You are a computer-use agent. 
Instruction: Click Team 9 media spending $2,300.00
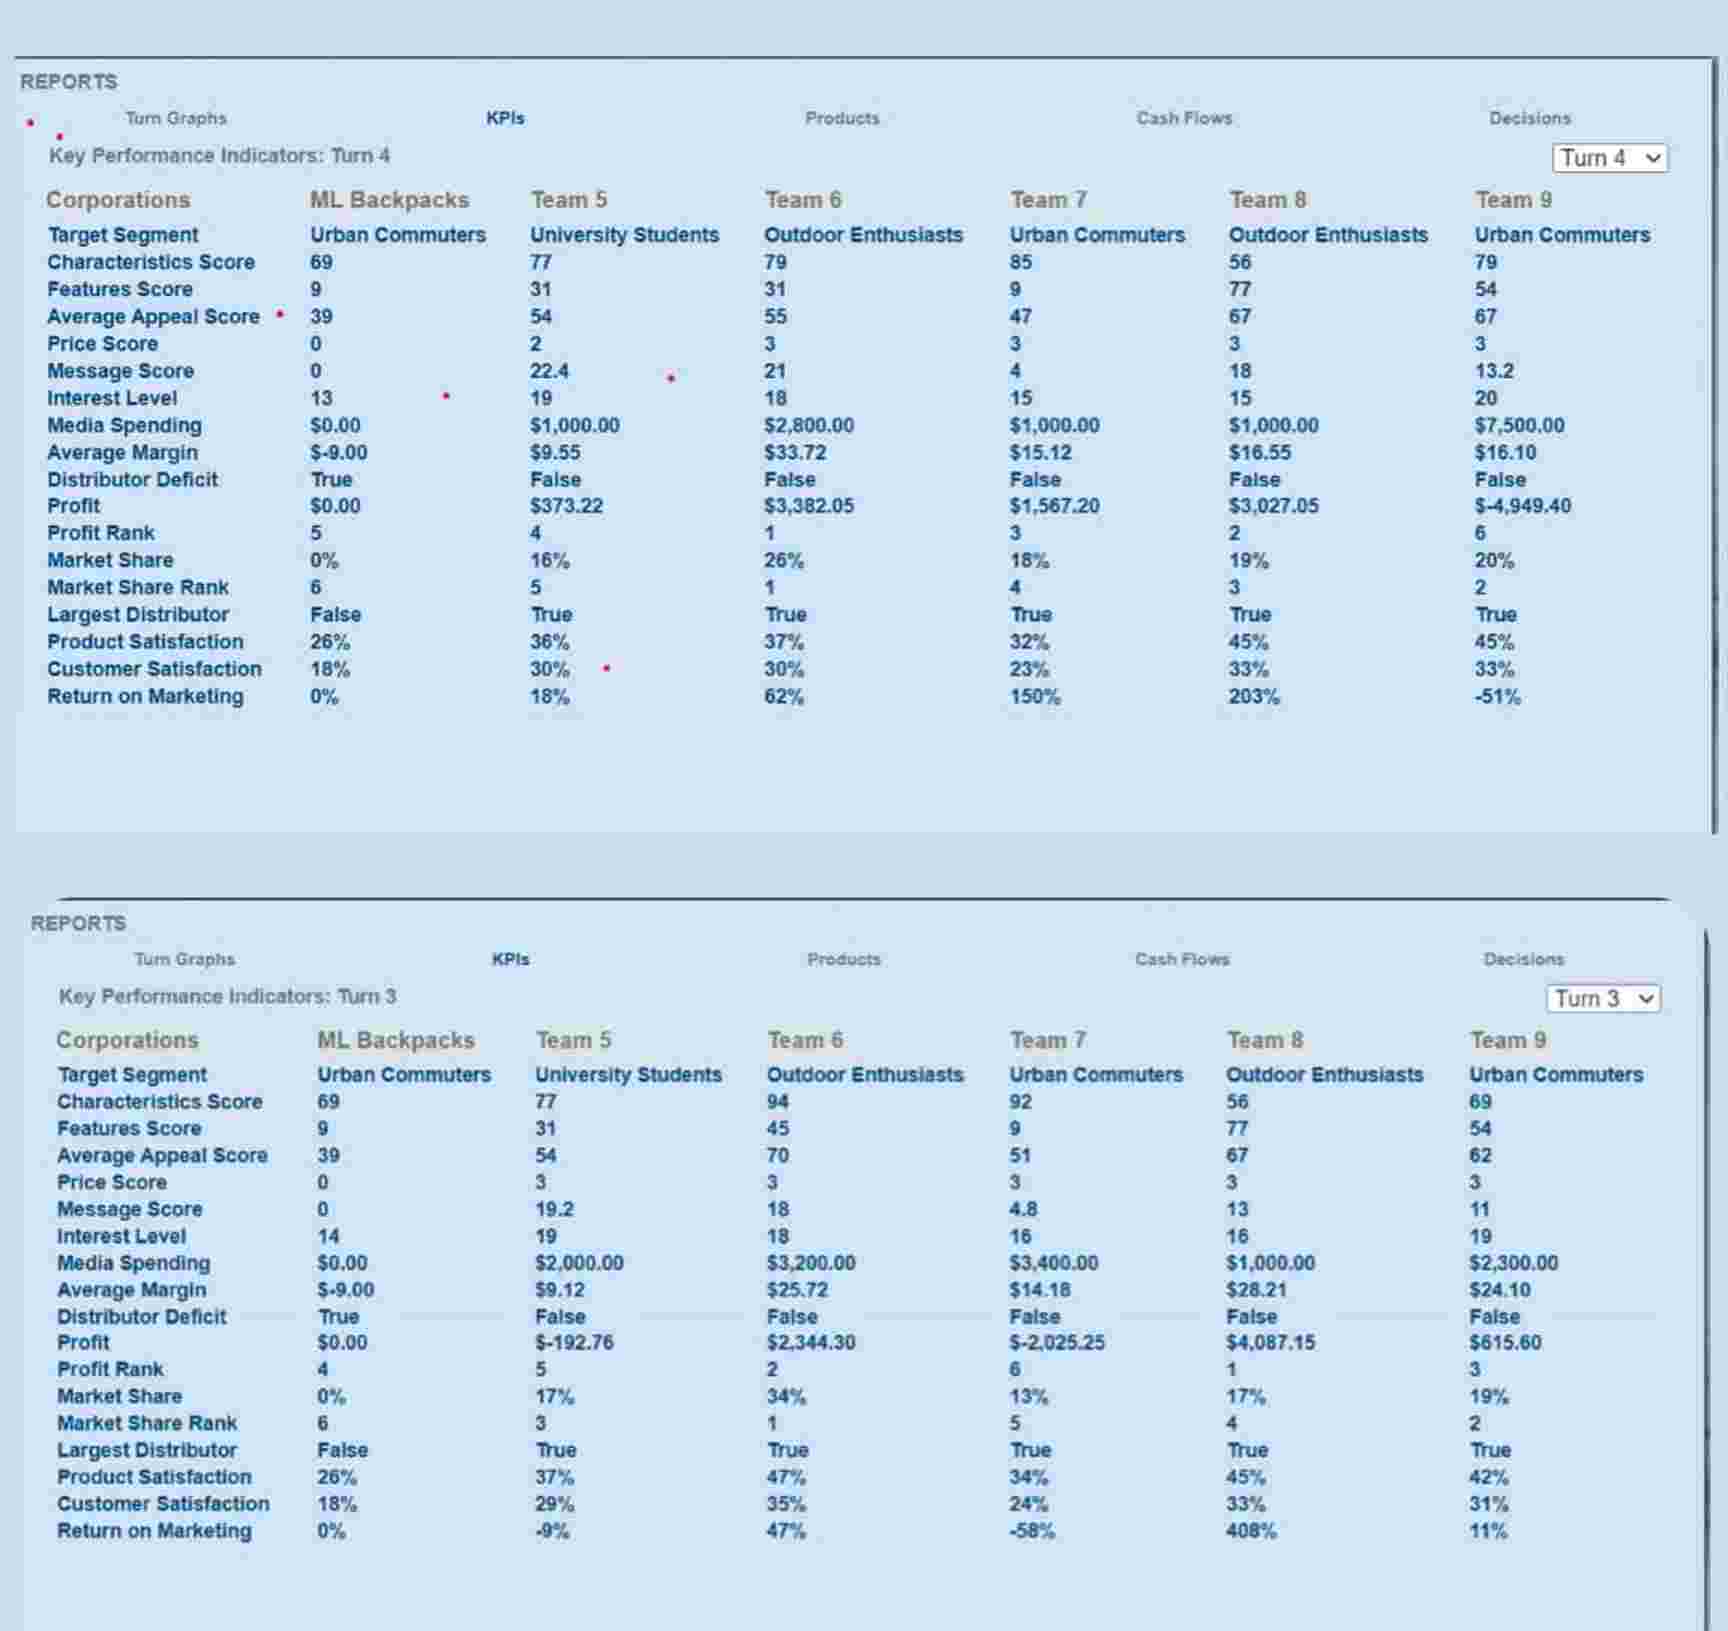point(1513,1263)
